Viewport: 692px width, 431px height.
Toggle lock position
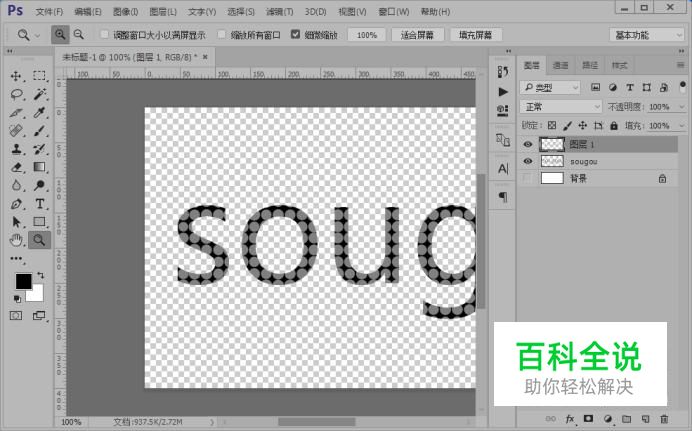(x=583, y=126)
